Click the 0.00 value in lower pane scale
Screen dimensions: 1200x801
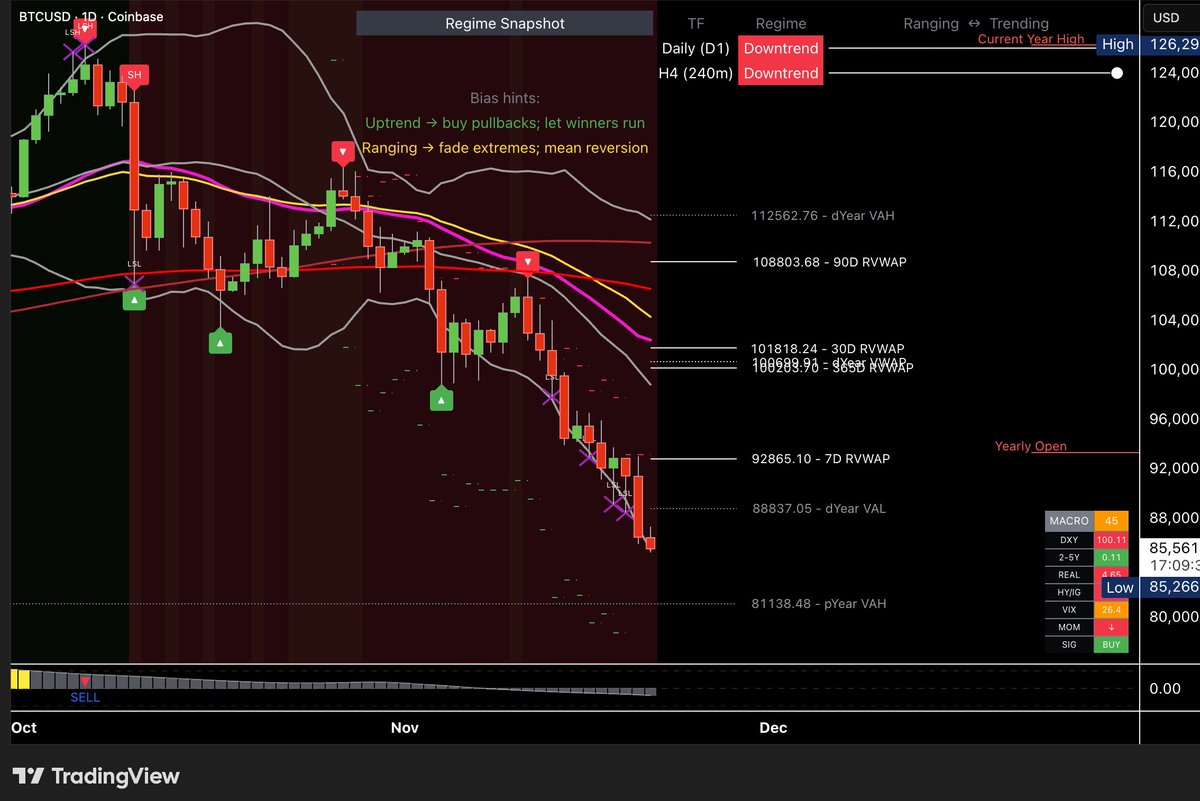point(1165,688)
